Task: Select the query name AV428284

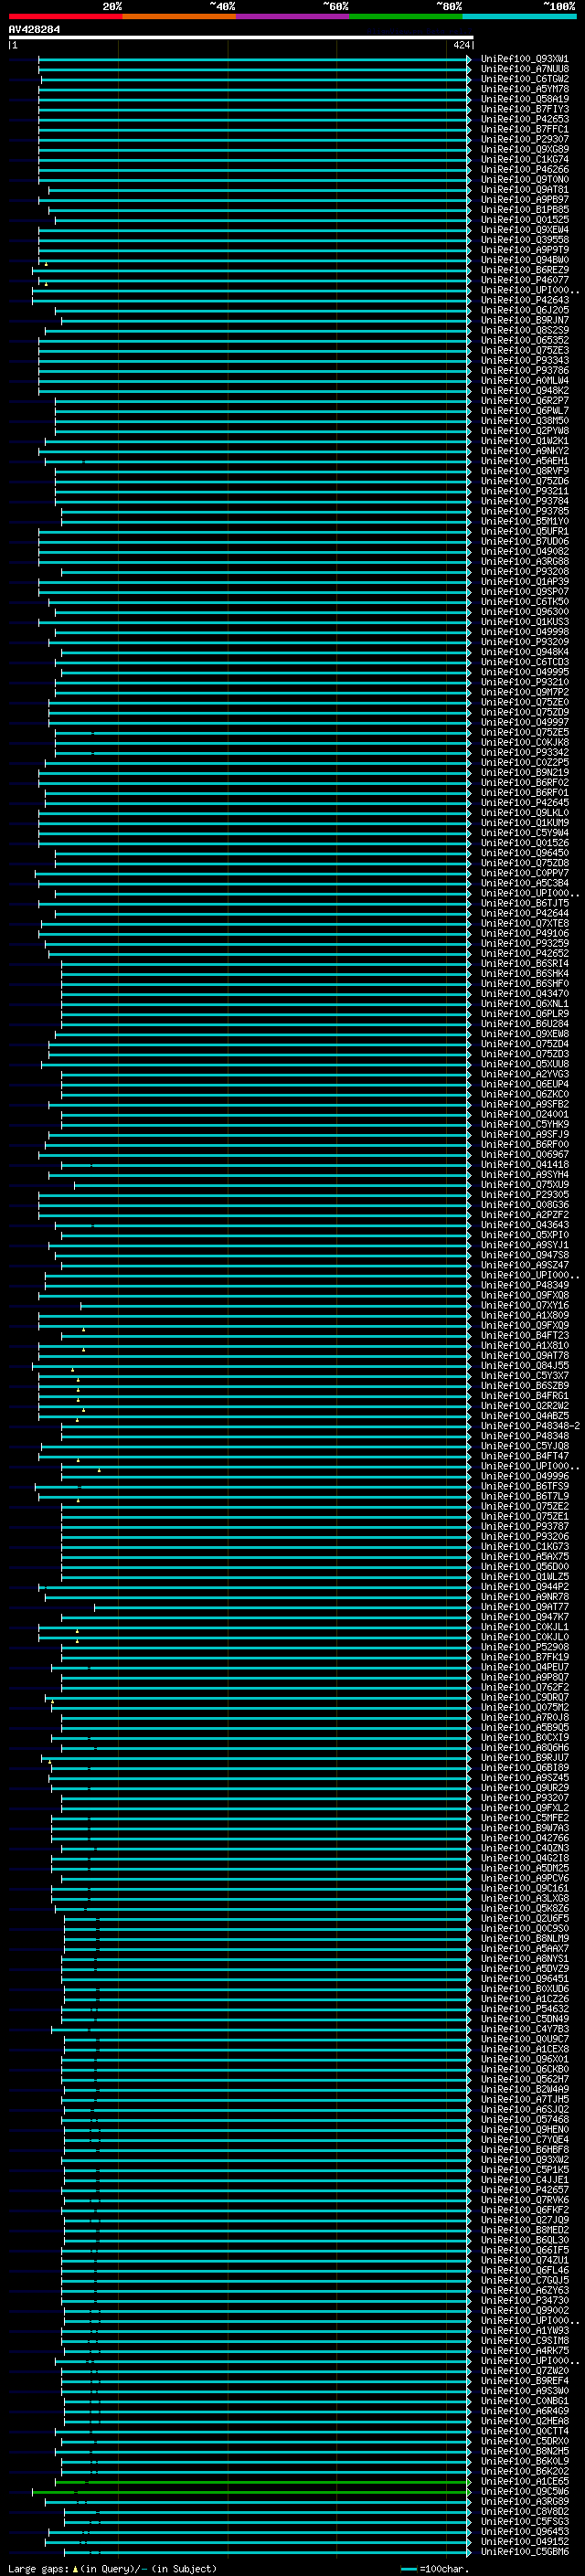Action: click(x=34, y=29)
